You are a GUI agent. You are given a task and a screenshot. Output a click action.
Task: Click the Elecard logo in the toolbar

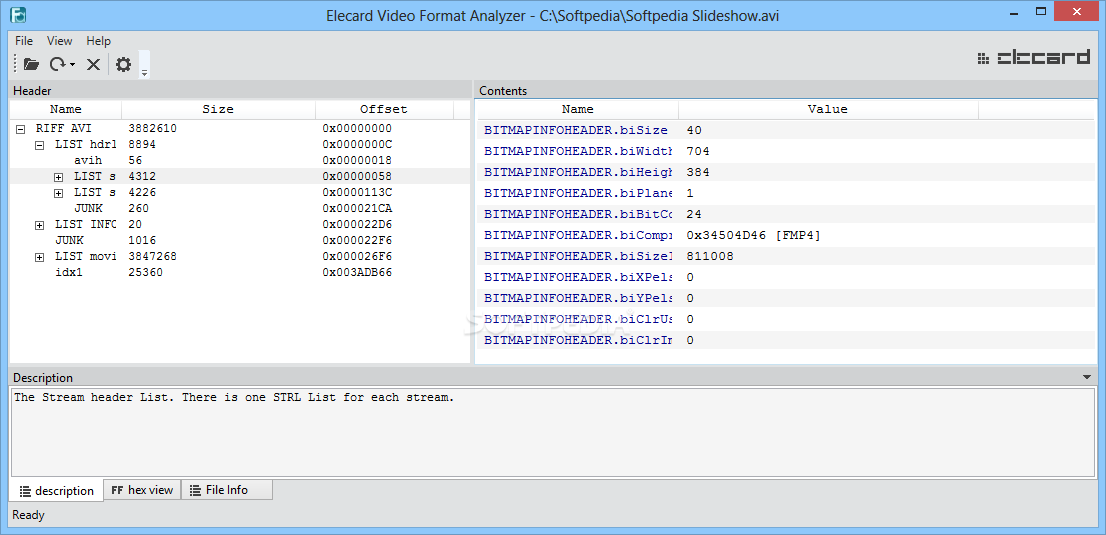click(x=1034, y=59)
